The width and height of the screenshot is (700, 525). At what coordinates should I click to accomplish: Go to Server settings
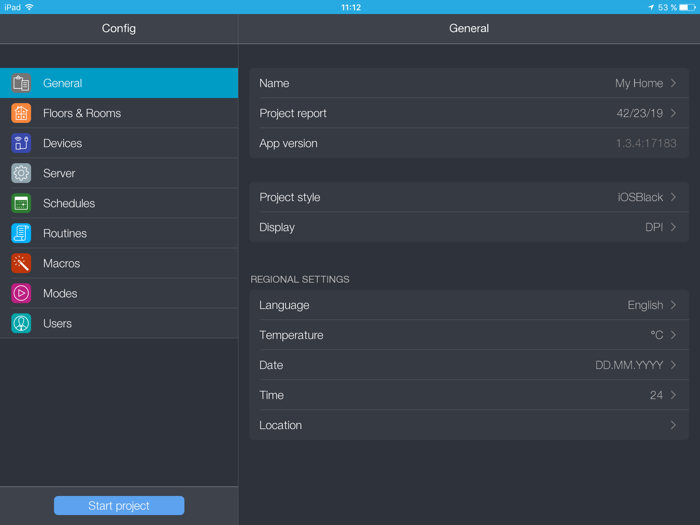(x=119, y=173)
